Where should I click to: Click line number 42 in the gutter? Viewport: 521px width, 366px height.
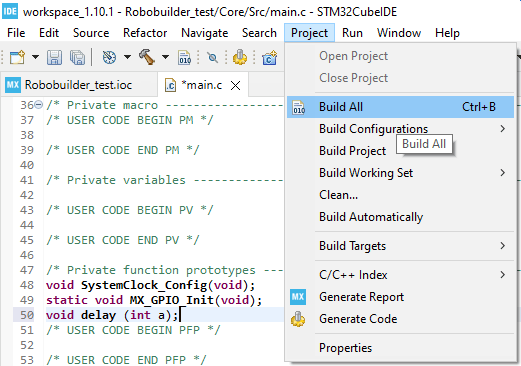(27, 195)
